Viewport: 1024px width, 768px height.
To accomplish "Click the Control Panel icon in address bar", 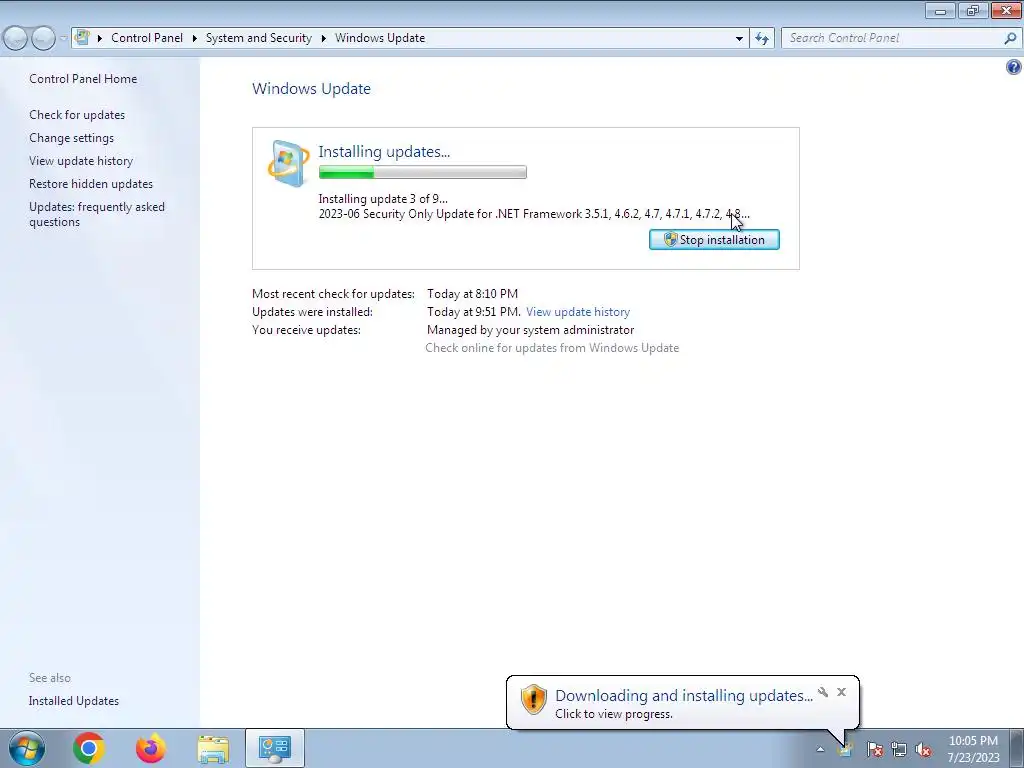I will point(82,37).
